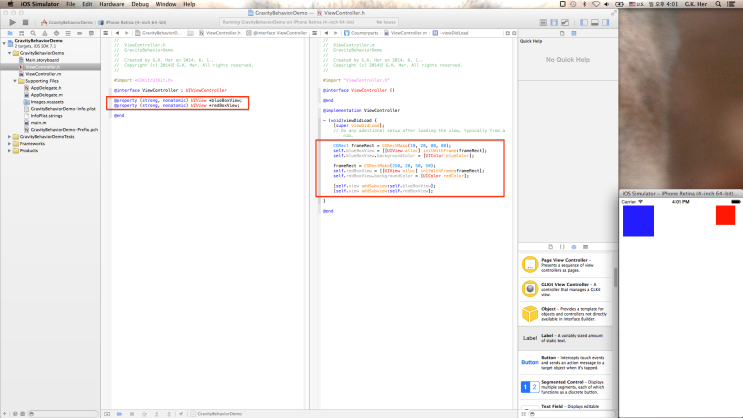Viewport: 743px width, 418px height.
Task: Collapse the Supporting Files group
Action: (x=16, y=80)
